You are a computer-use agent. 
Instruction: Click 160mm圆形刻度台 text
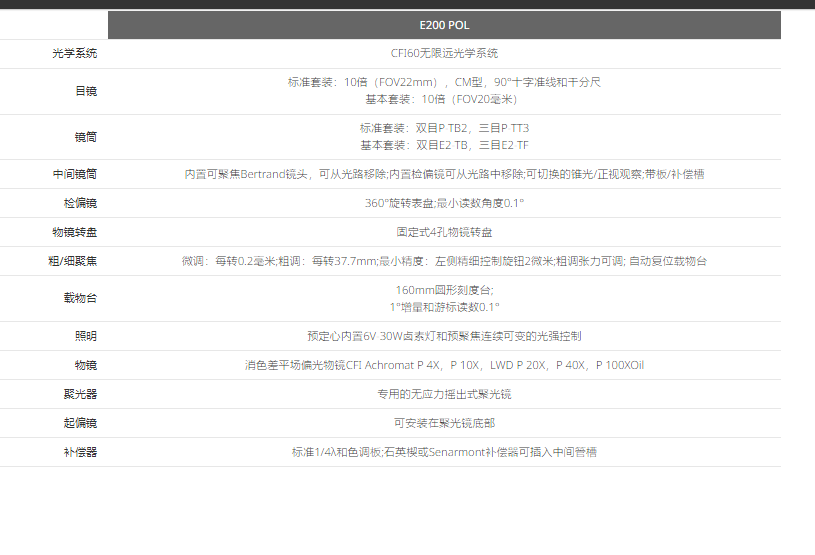click(444, 290)
